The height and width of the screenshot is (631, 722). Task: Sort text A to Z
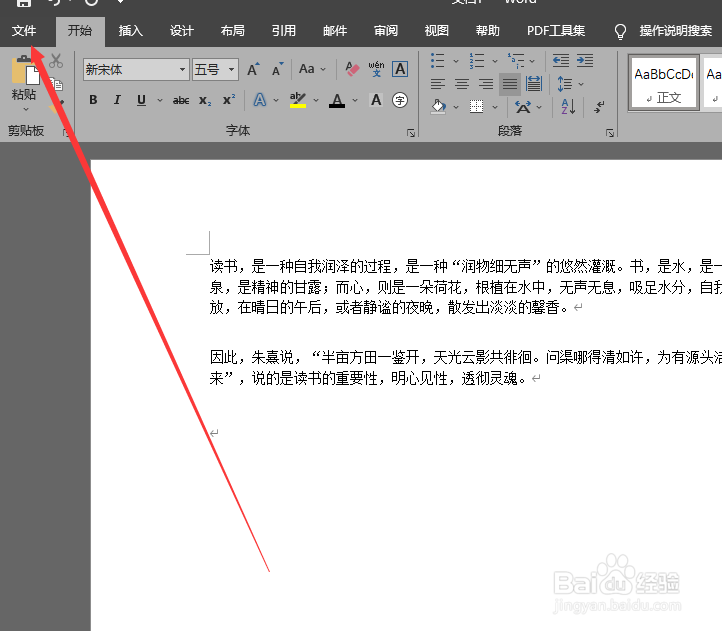pos(568,107)
